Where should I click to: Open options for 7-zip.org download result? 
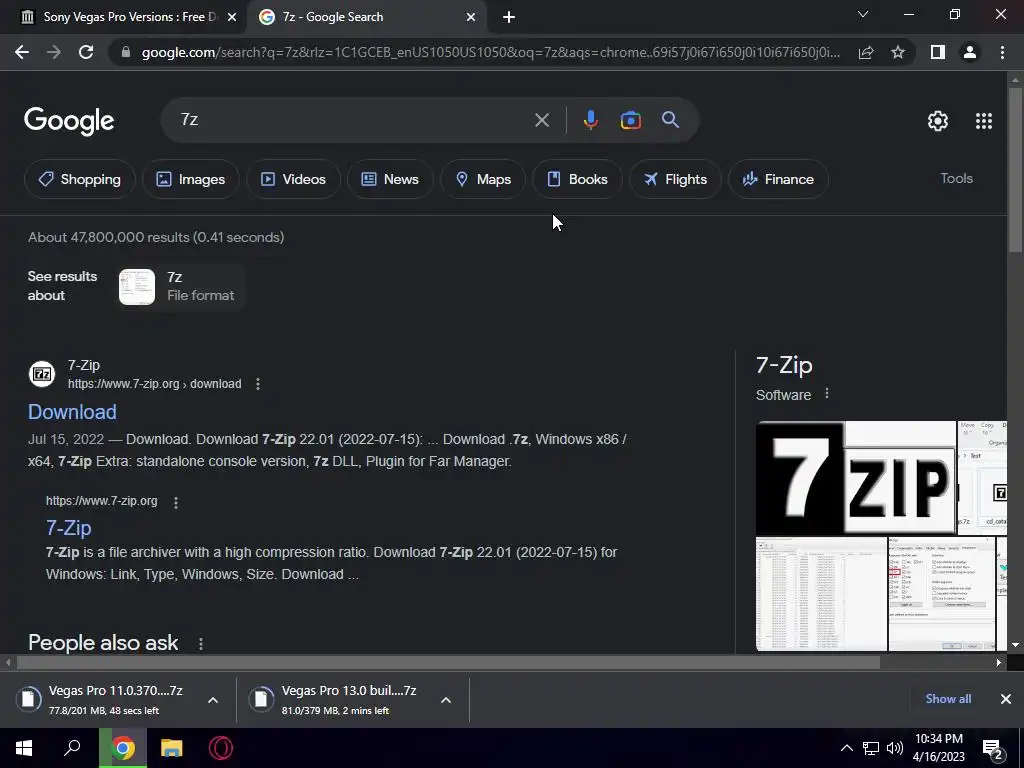[258, 384]
